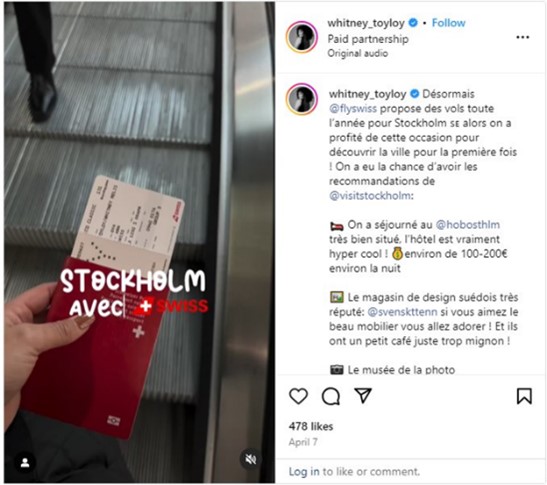This screenshot has width=547, height=485.
Task: Open @flyswiss mention in caption
Action: pos(353,109)
